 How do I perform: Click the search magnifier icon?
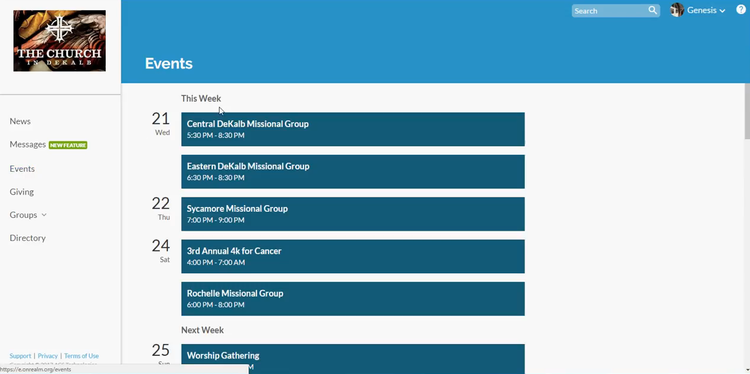pyautogui.click(x=652, y=11)
